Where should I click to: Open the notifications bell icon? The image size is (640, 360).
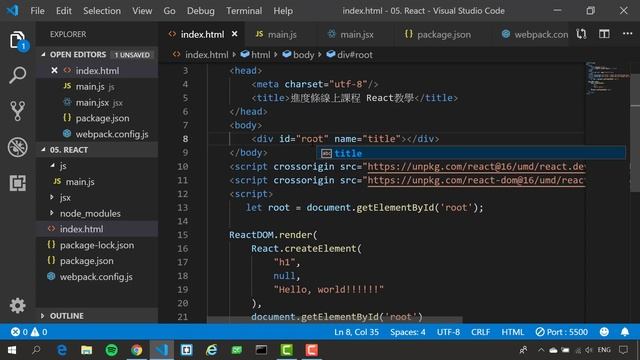click(625, 332)
